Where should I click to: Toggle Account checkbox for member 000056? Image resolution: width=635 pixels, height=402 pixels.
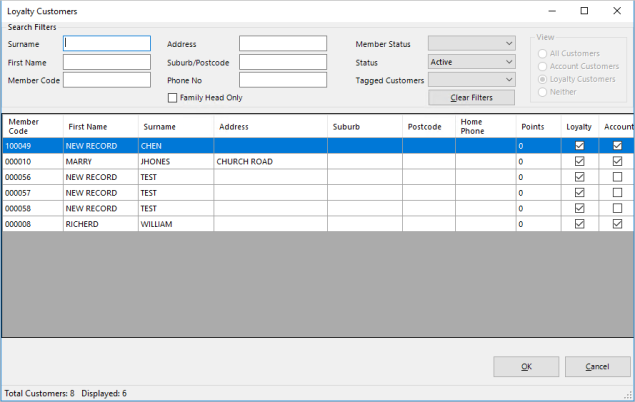point(617,177)
